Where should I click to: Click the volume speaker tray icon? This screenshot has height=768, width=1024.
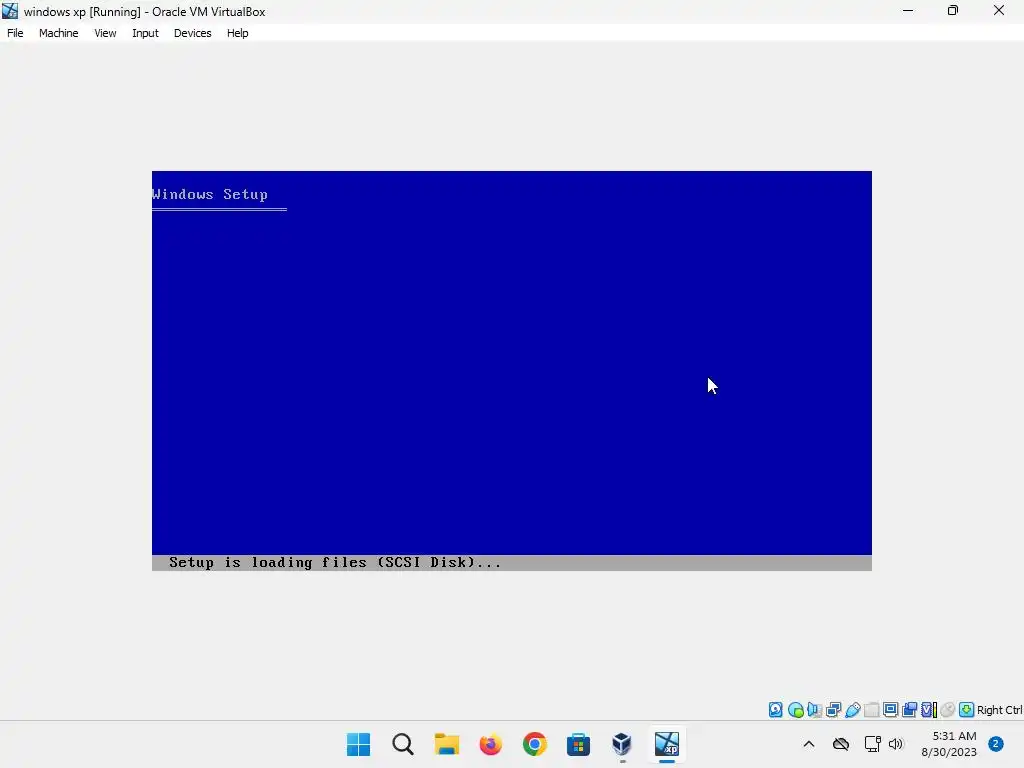pyautogui.click(x=896, y=744)
